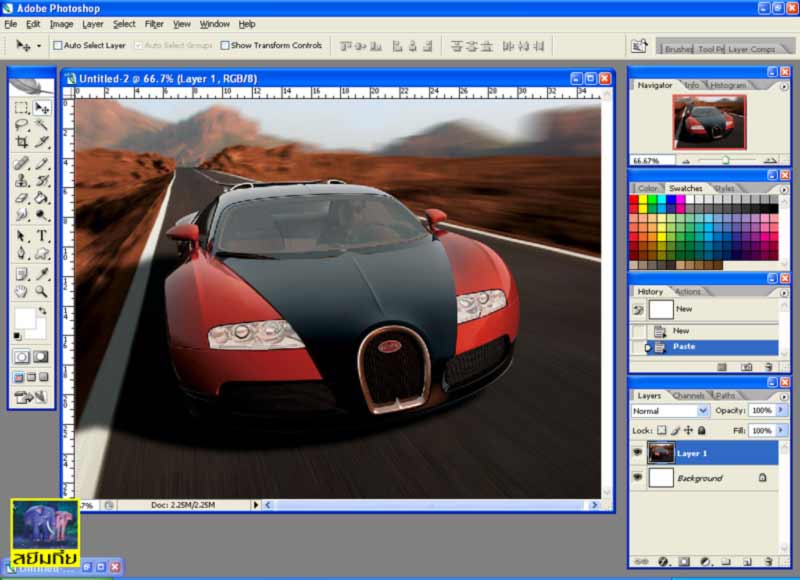Delete layer using Layers trash icon
The height and width of the screenshot is (580, 800).
[x=769, y=562]
